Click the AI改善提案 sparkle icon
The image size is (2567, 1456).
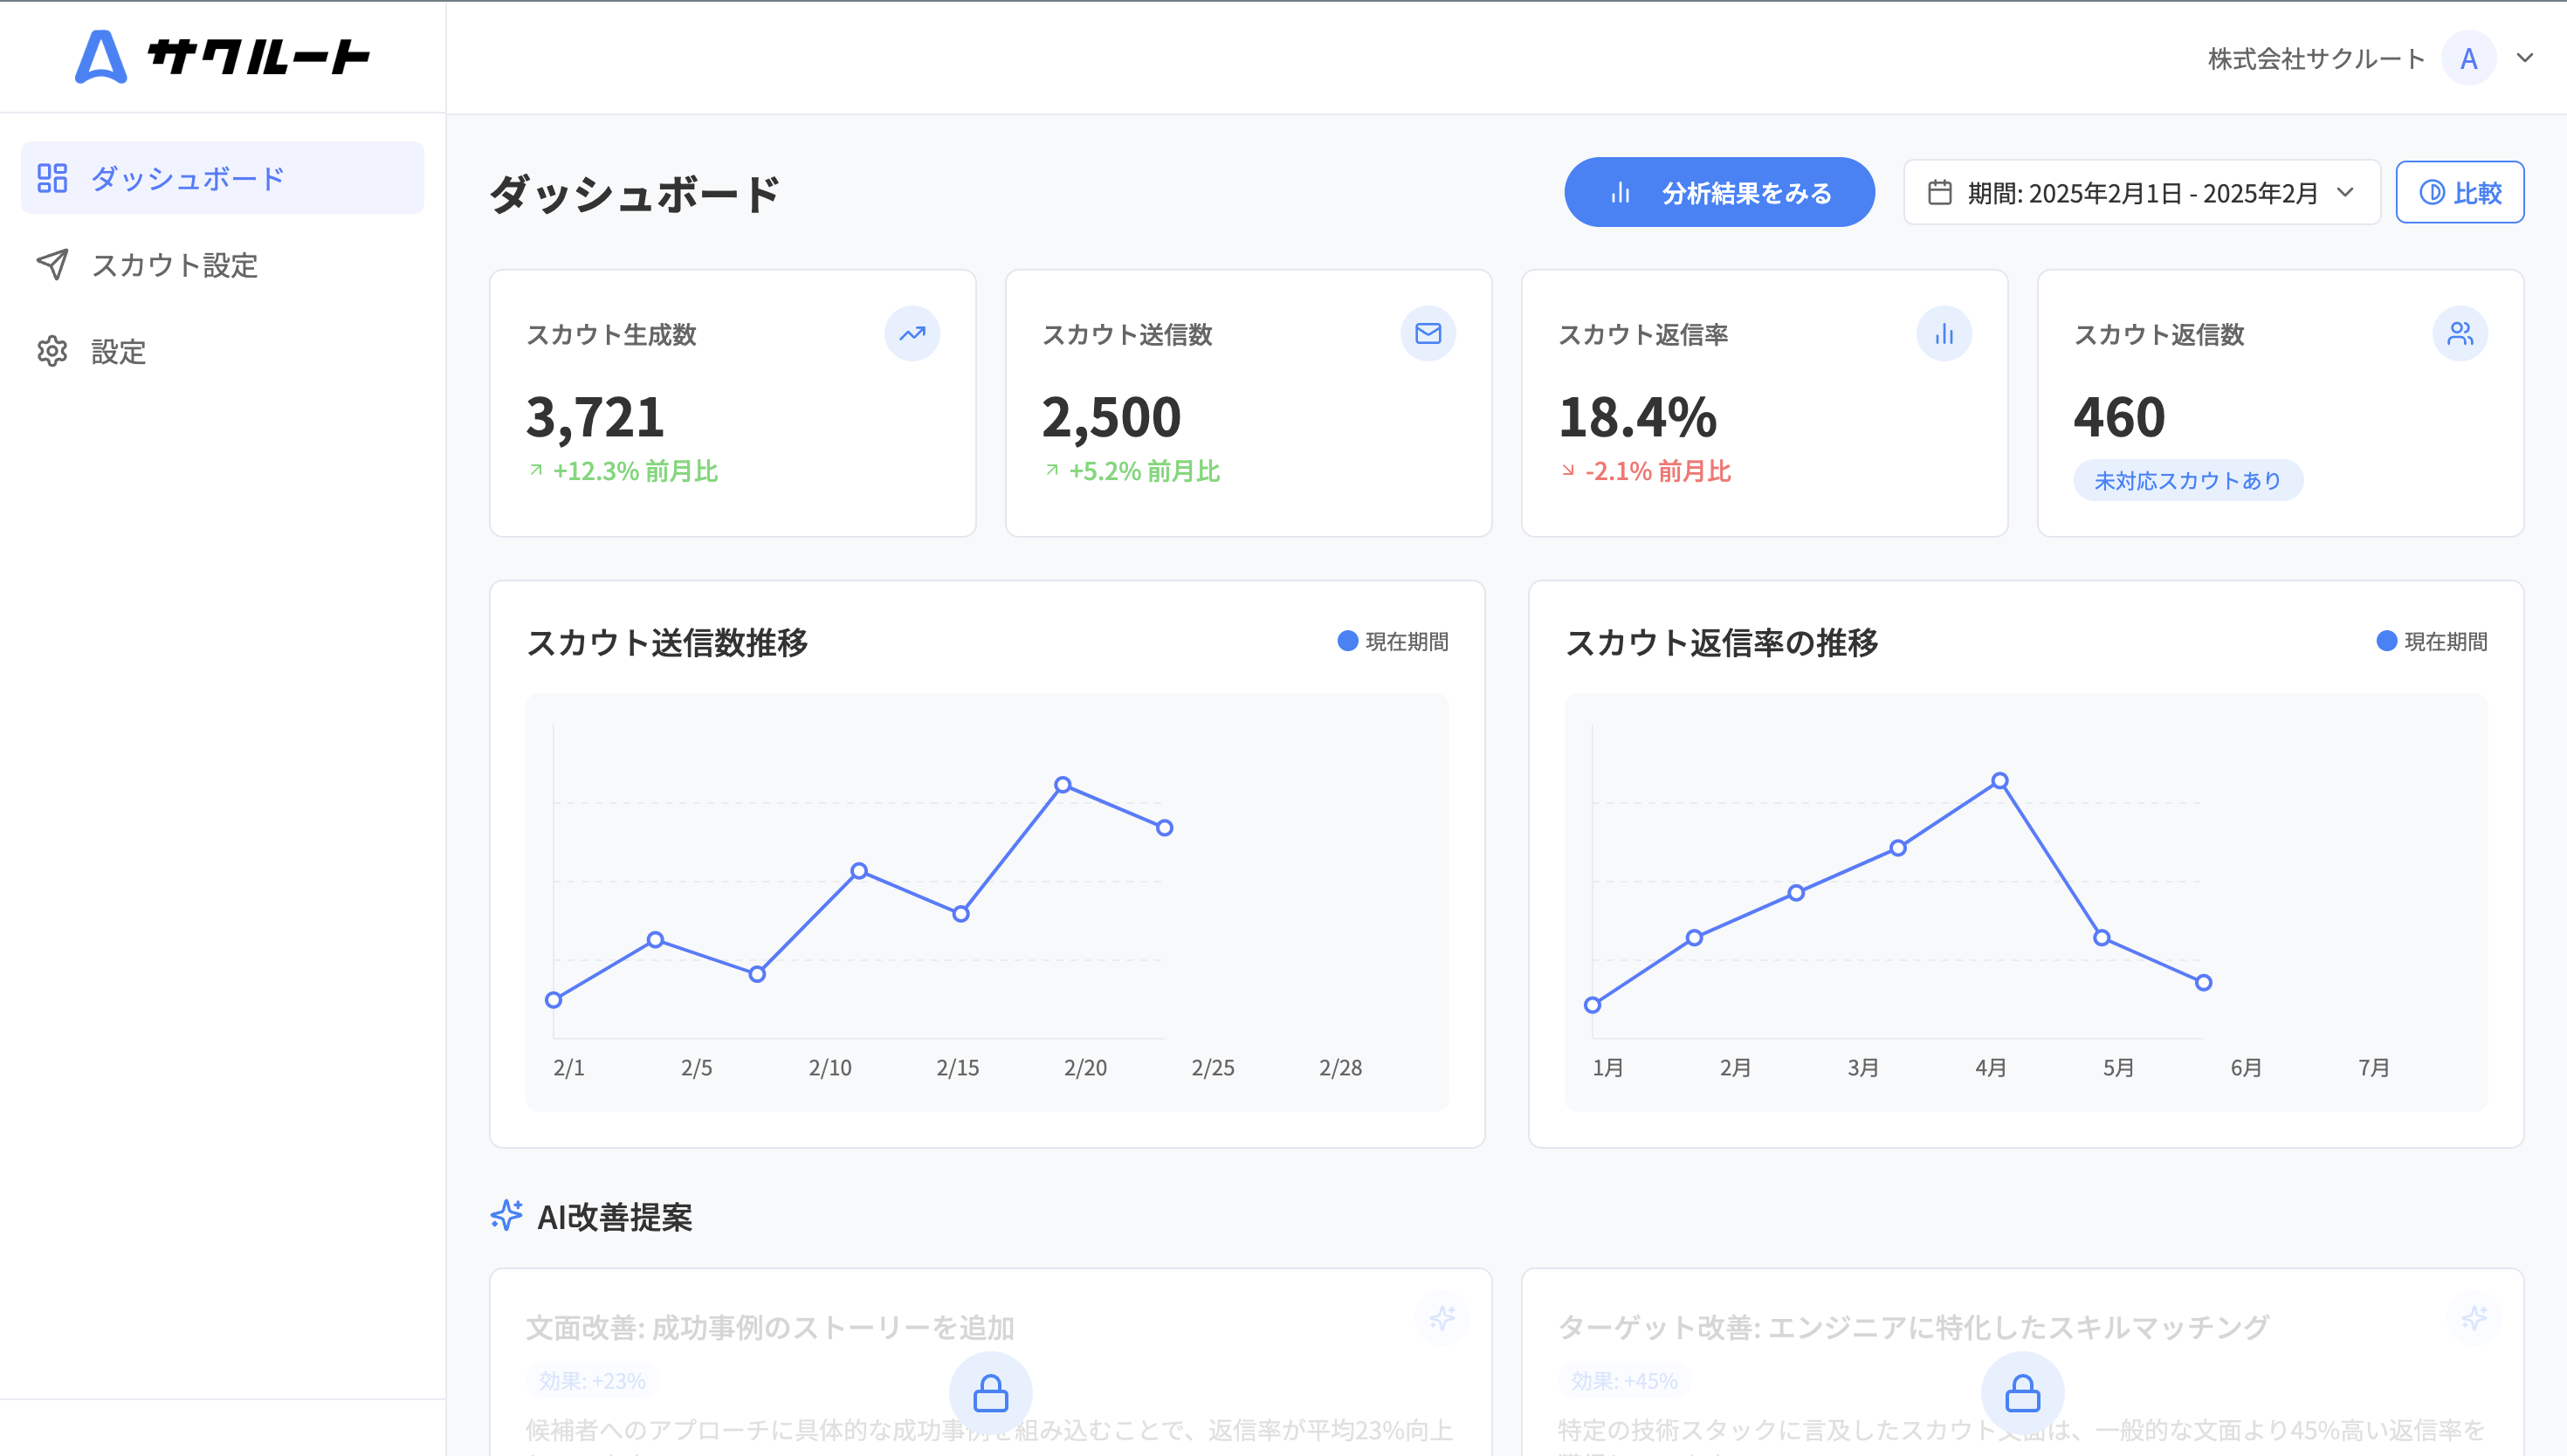[507, 1215]
